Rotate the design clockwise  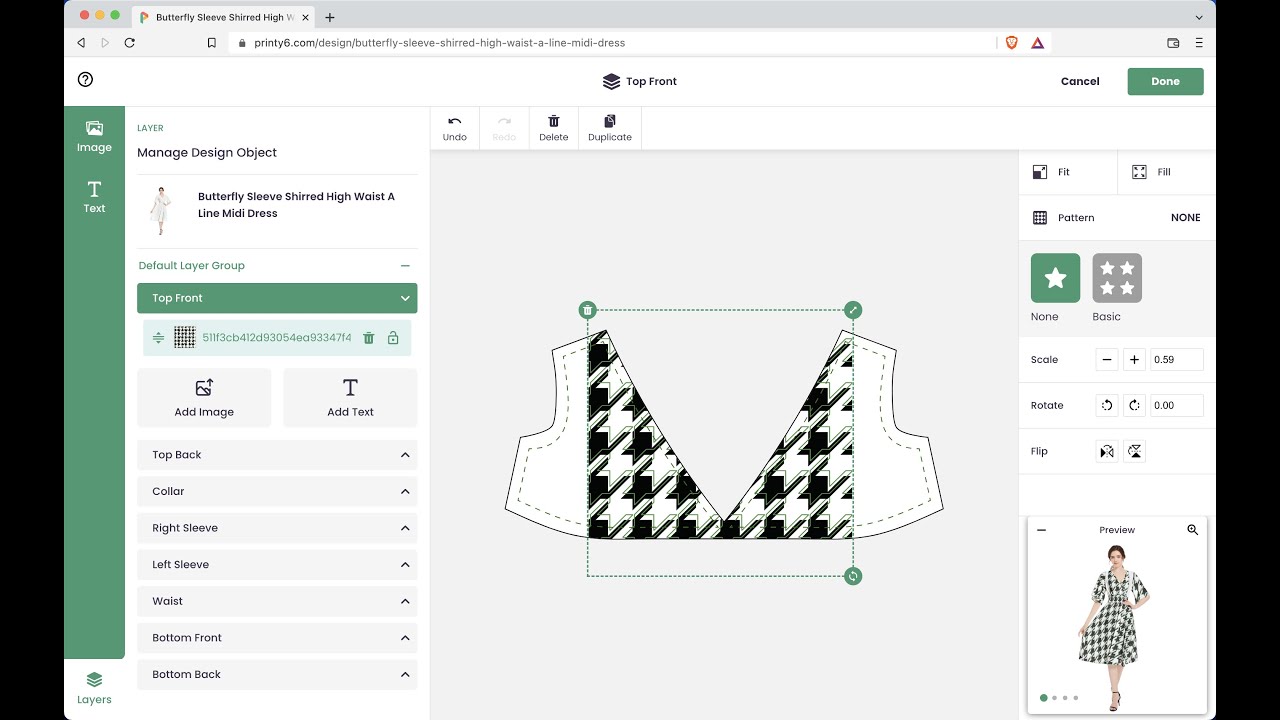pyautogui.click(x=1134, y=406)
